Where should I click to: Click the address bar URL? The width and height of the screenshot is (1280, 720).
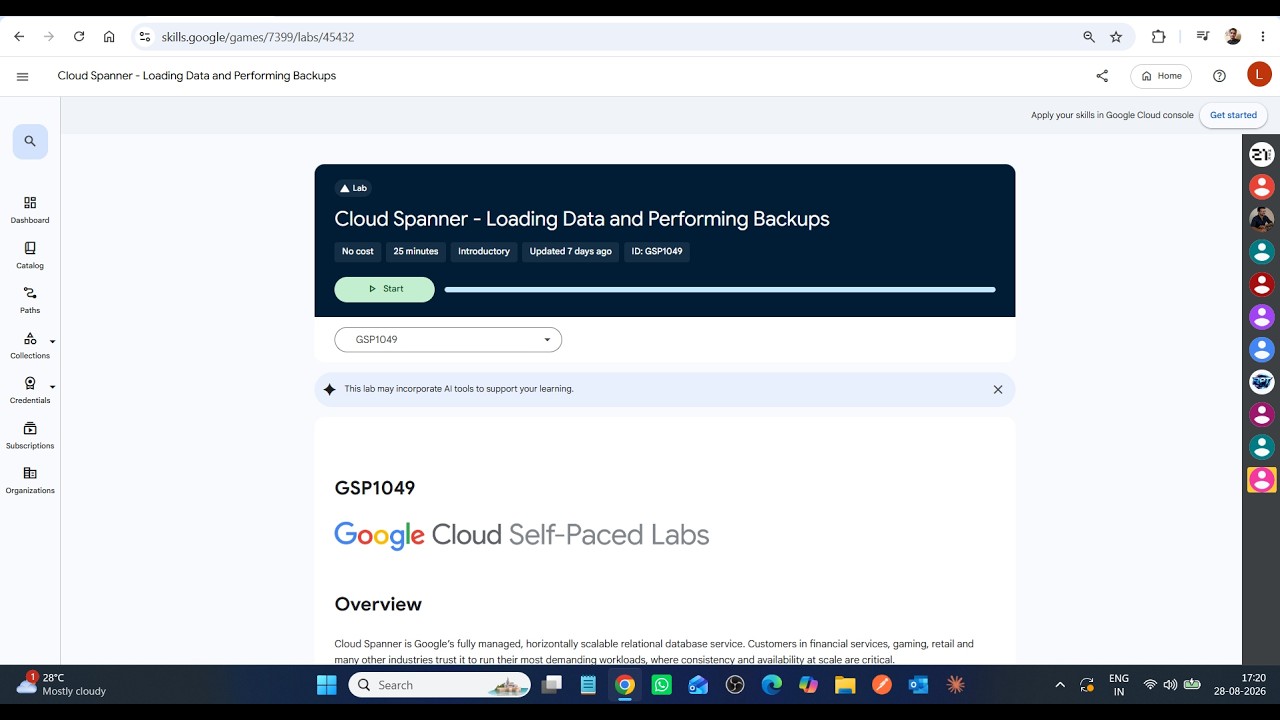(258, 37)
